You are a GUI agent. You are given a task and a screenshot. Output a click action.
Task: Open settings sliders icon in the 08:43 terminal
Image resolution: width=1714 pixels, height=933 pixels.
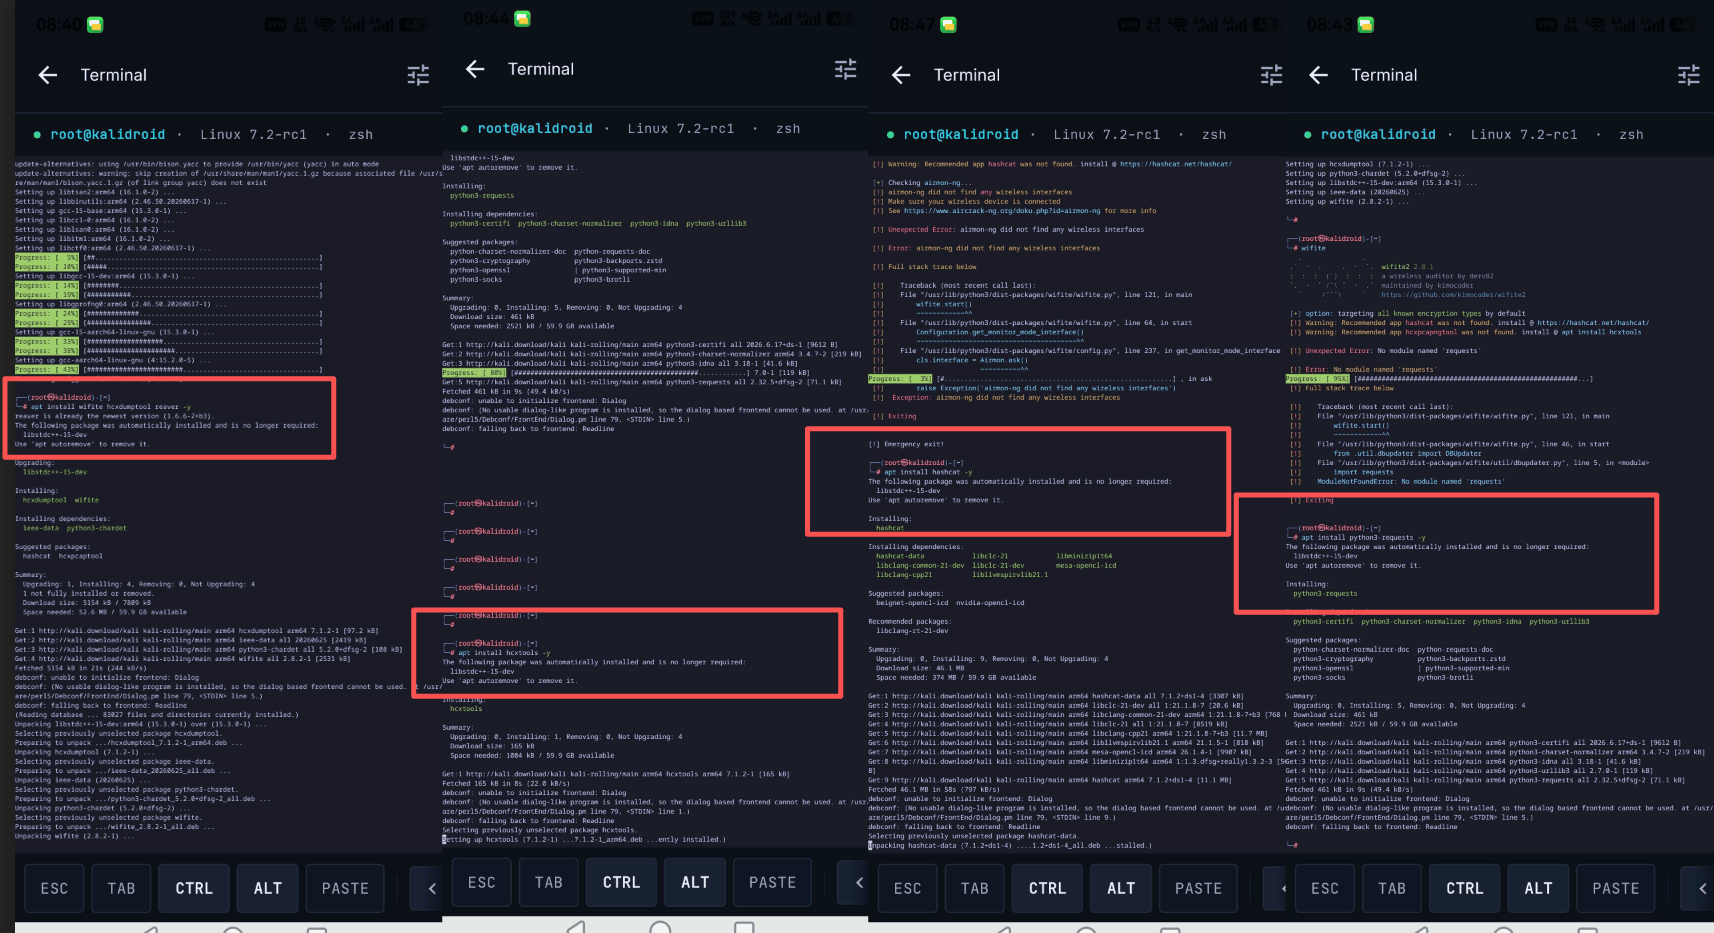pyautogui.click(x=1689, y=75)
